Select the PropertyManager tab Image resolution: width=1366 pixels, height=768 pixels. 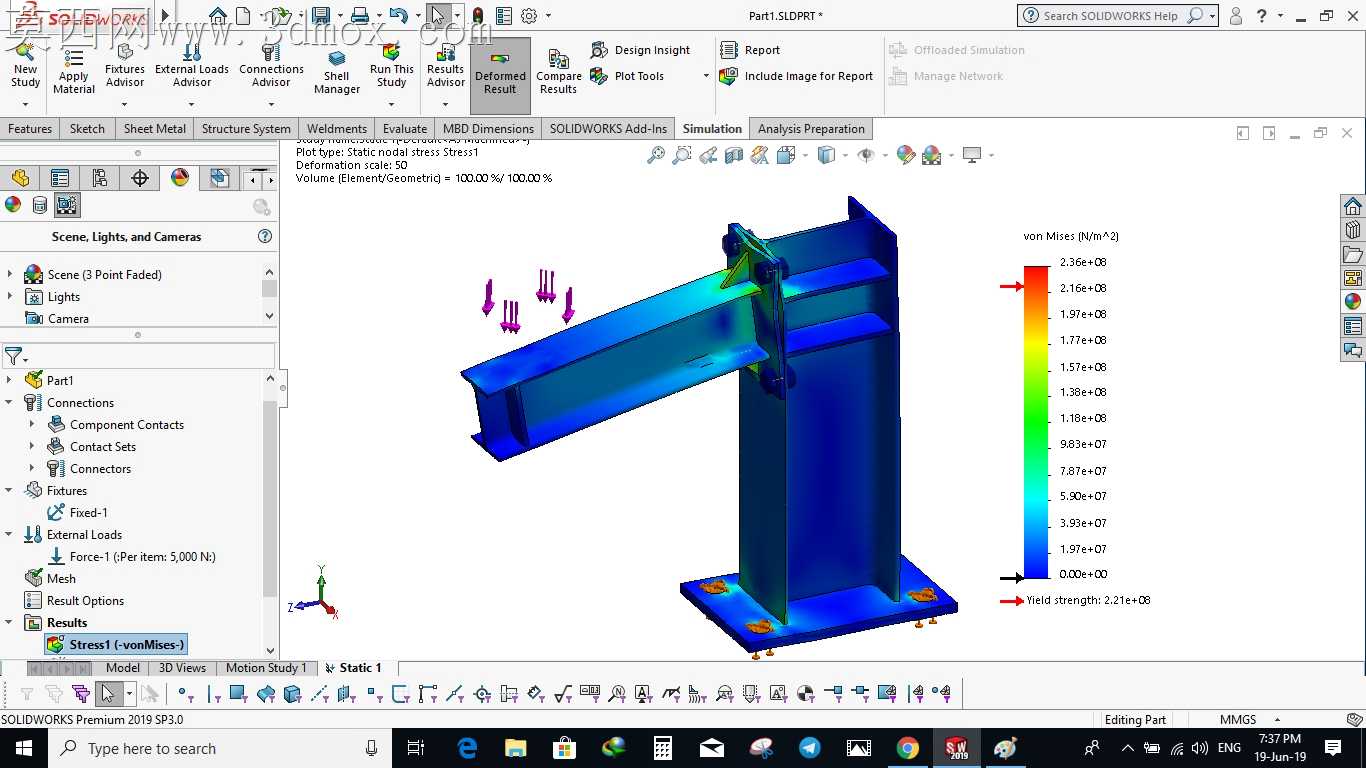(60, 178)
